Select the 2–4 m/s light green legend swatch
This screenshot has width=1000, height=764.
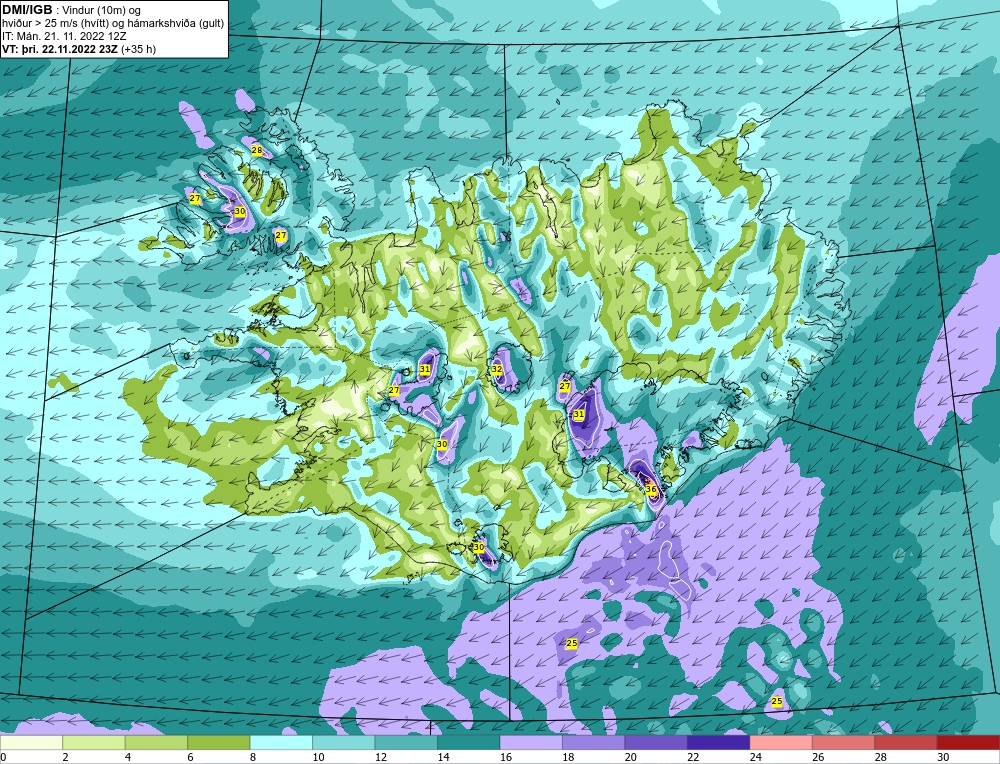coord(94,742)
